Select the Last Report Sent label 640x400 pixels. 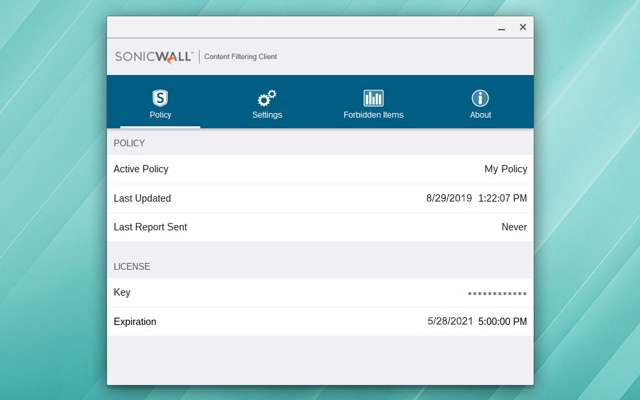coord(150,227)
